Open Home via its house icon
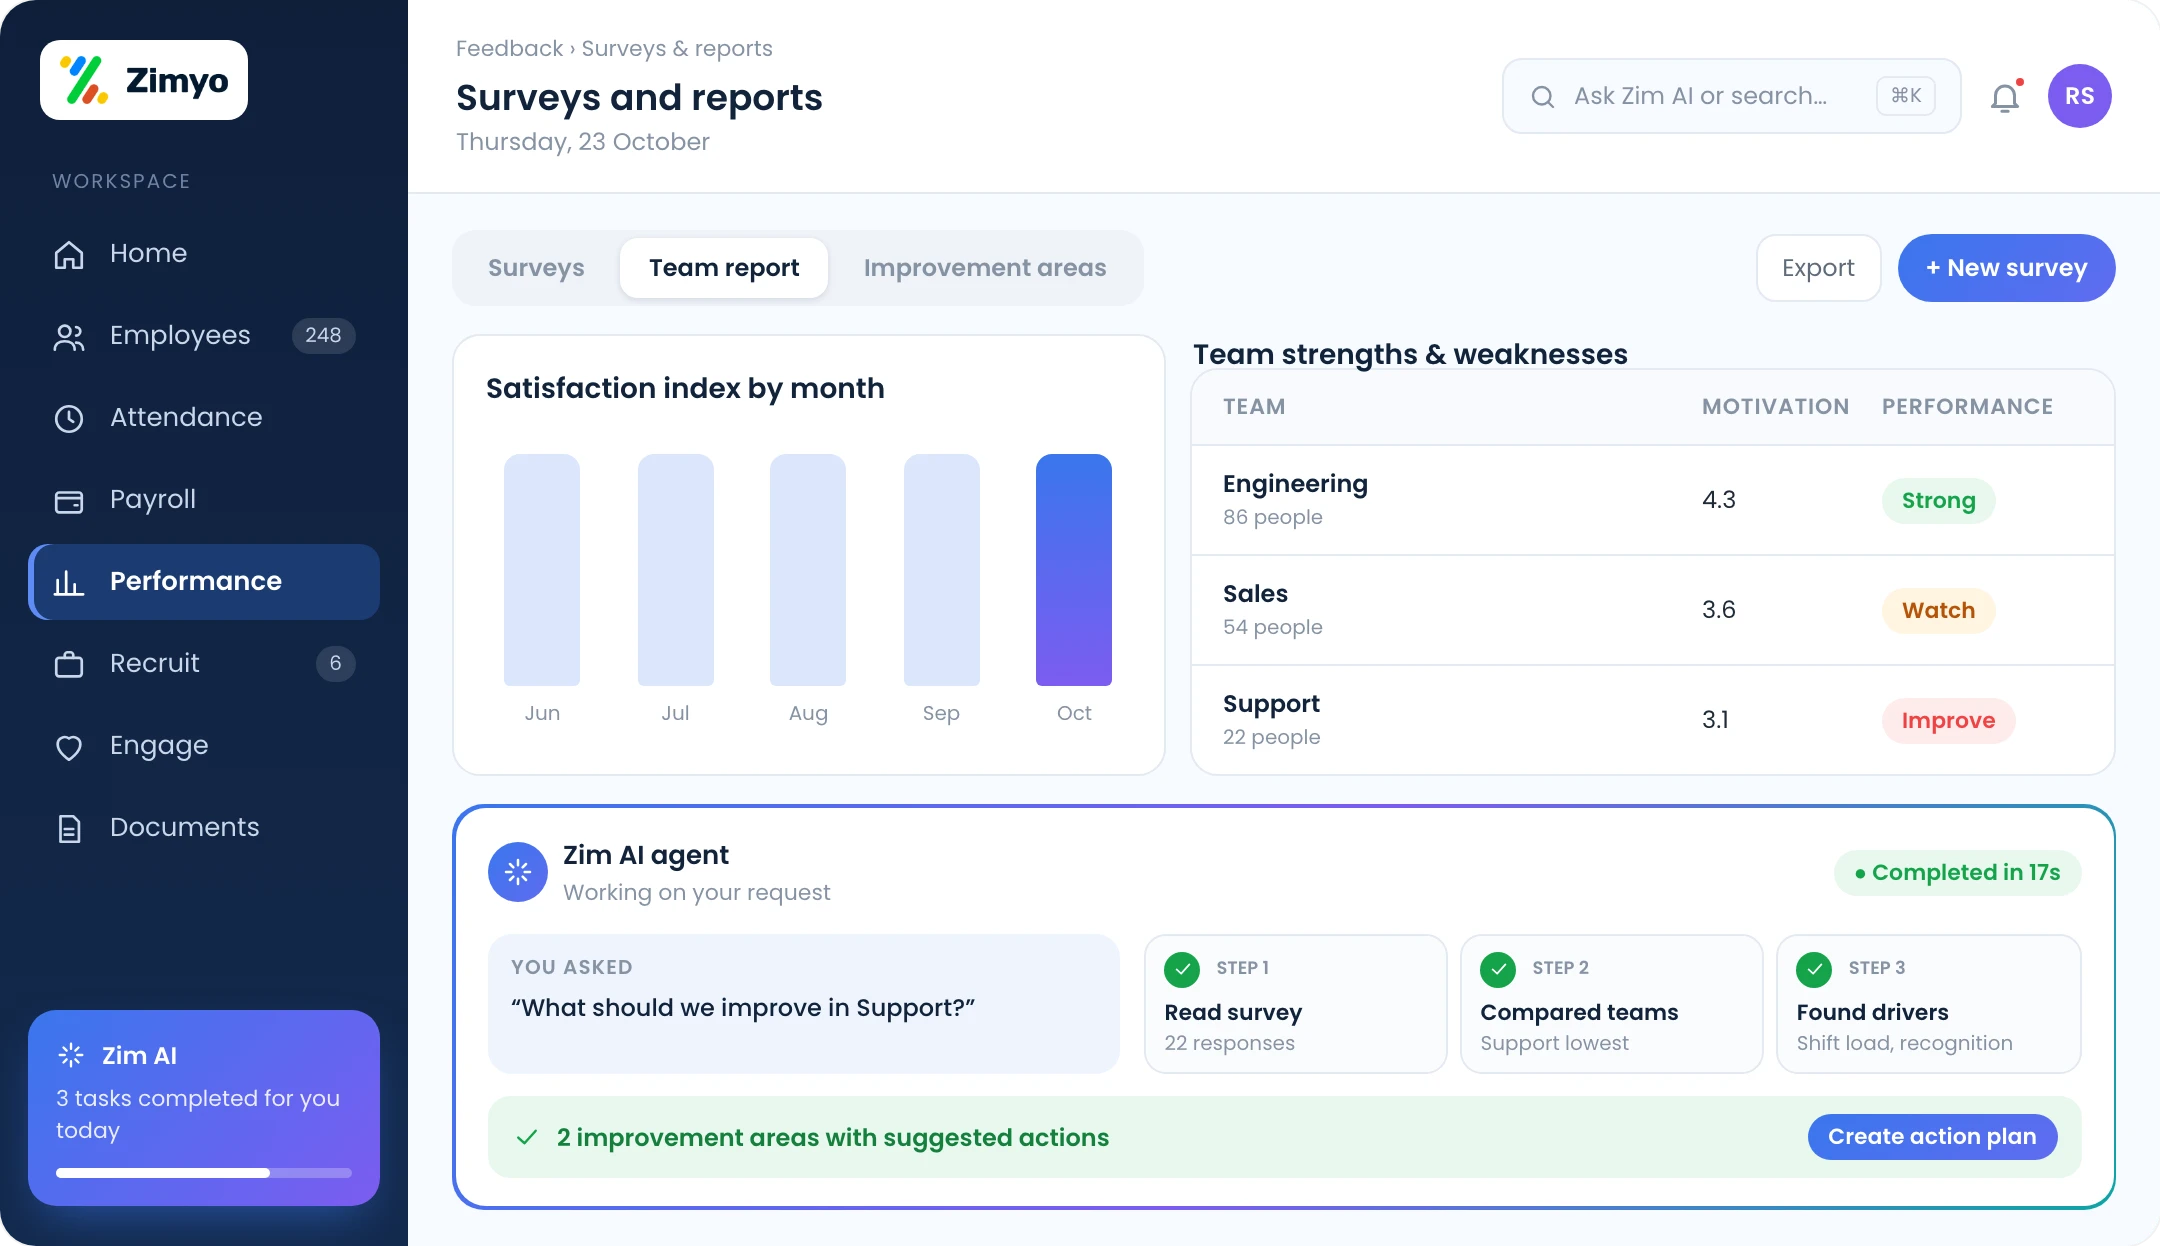The width and height of the screenshot is (2160, 1246). [69, 254]
